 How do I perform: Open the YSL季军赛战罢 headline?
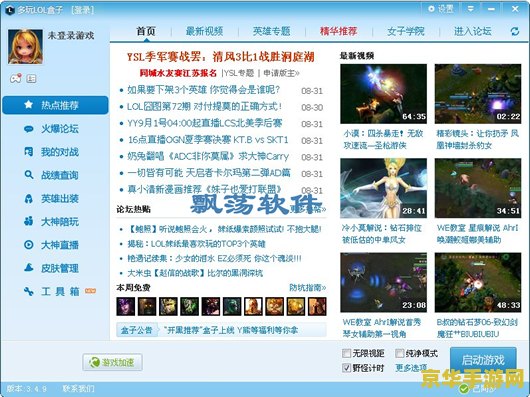(x=220, y=57)
